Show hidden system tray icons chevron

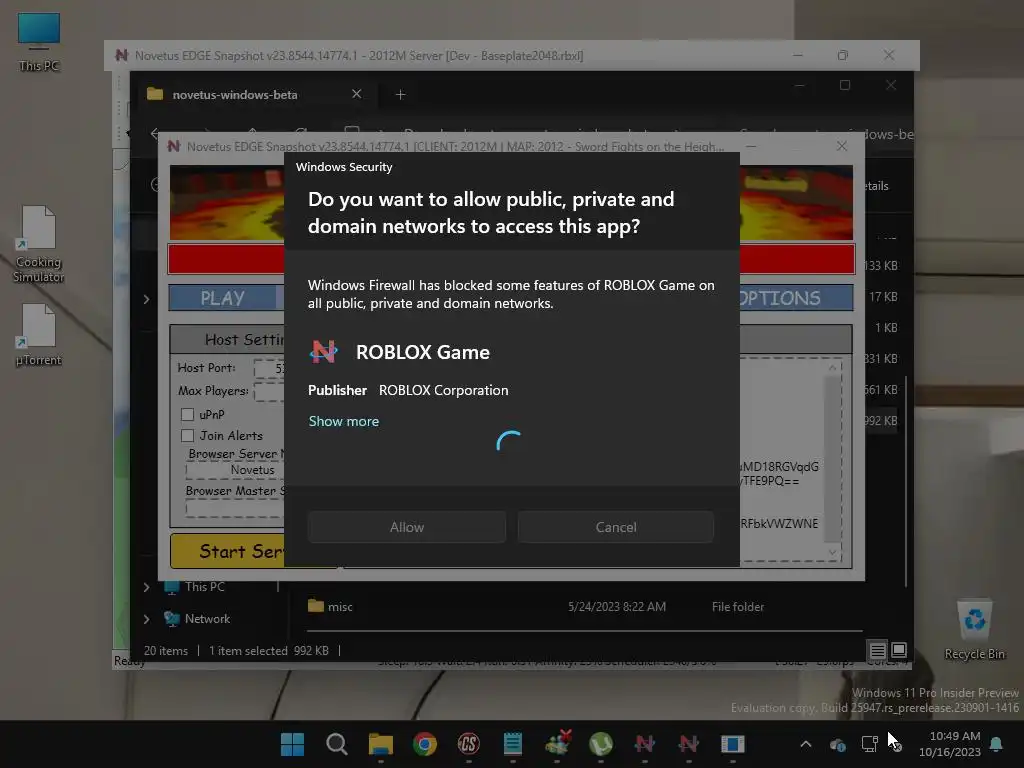pos(806,744)
